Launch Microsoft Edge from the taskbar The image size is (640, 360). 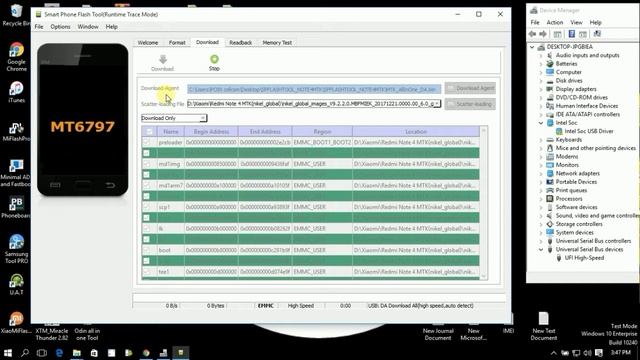(x=59, y=353)
